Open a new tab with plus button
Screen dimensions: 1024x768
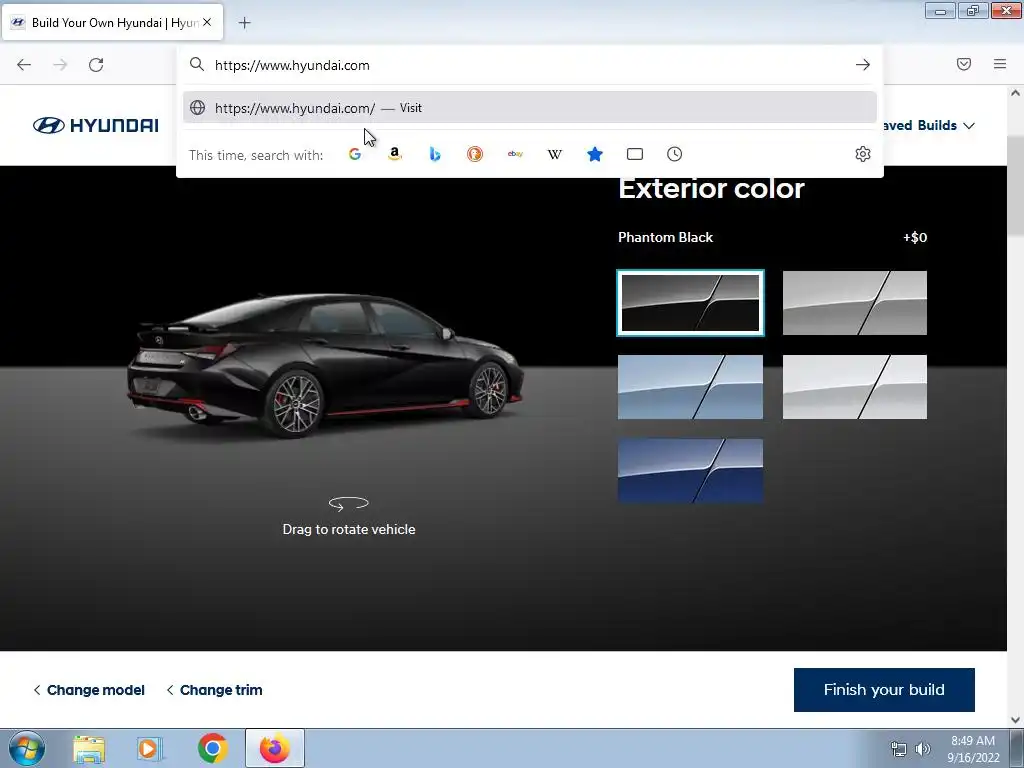click(x=244, y=23)
